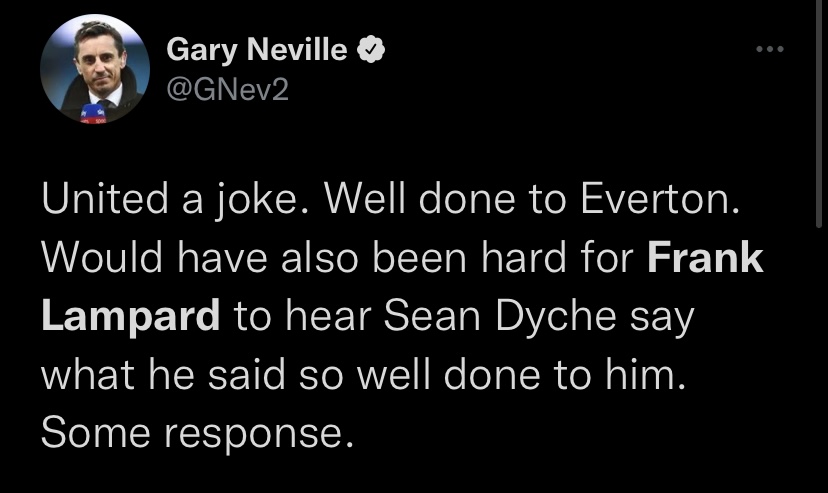The image size is (828, 493).
Task: Click the blue verified badge icon
Action: (371, 49)
